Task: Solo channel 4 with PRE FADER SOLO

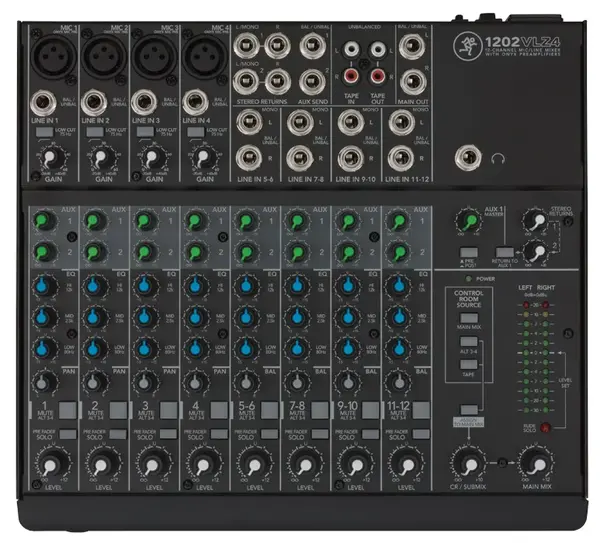Action: pyautogui.click(x=219, y=434)
